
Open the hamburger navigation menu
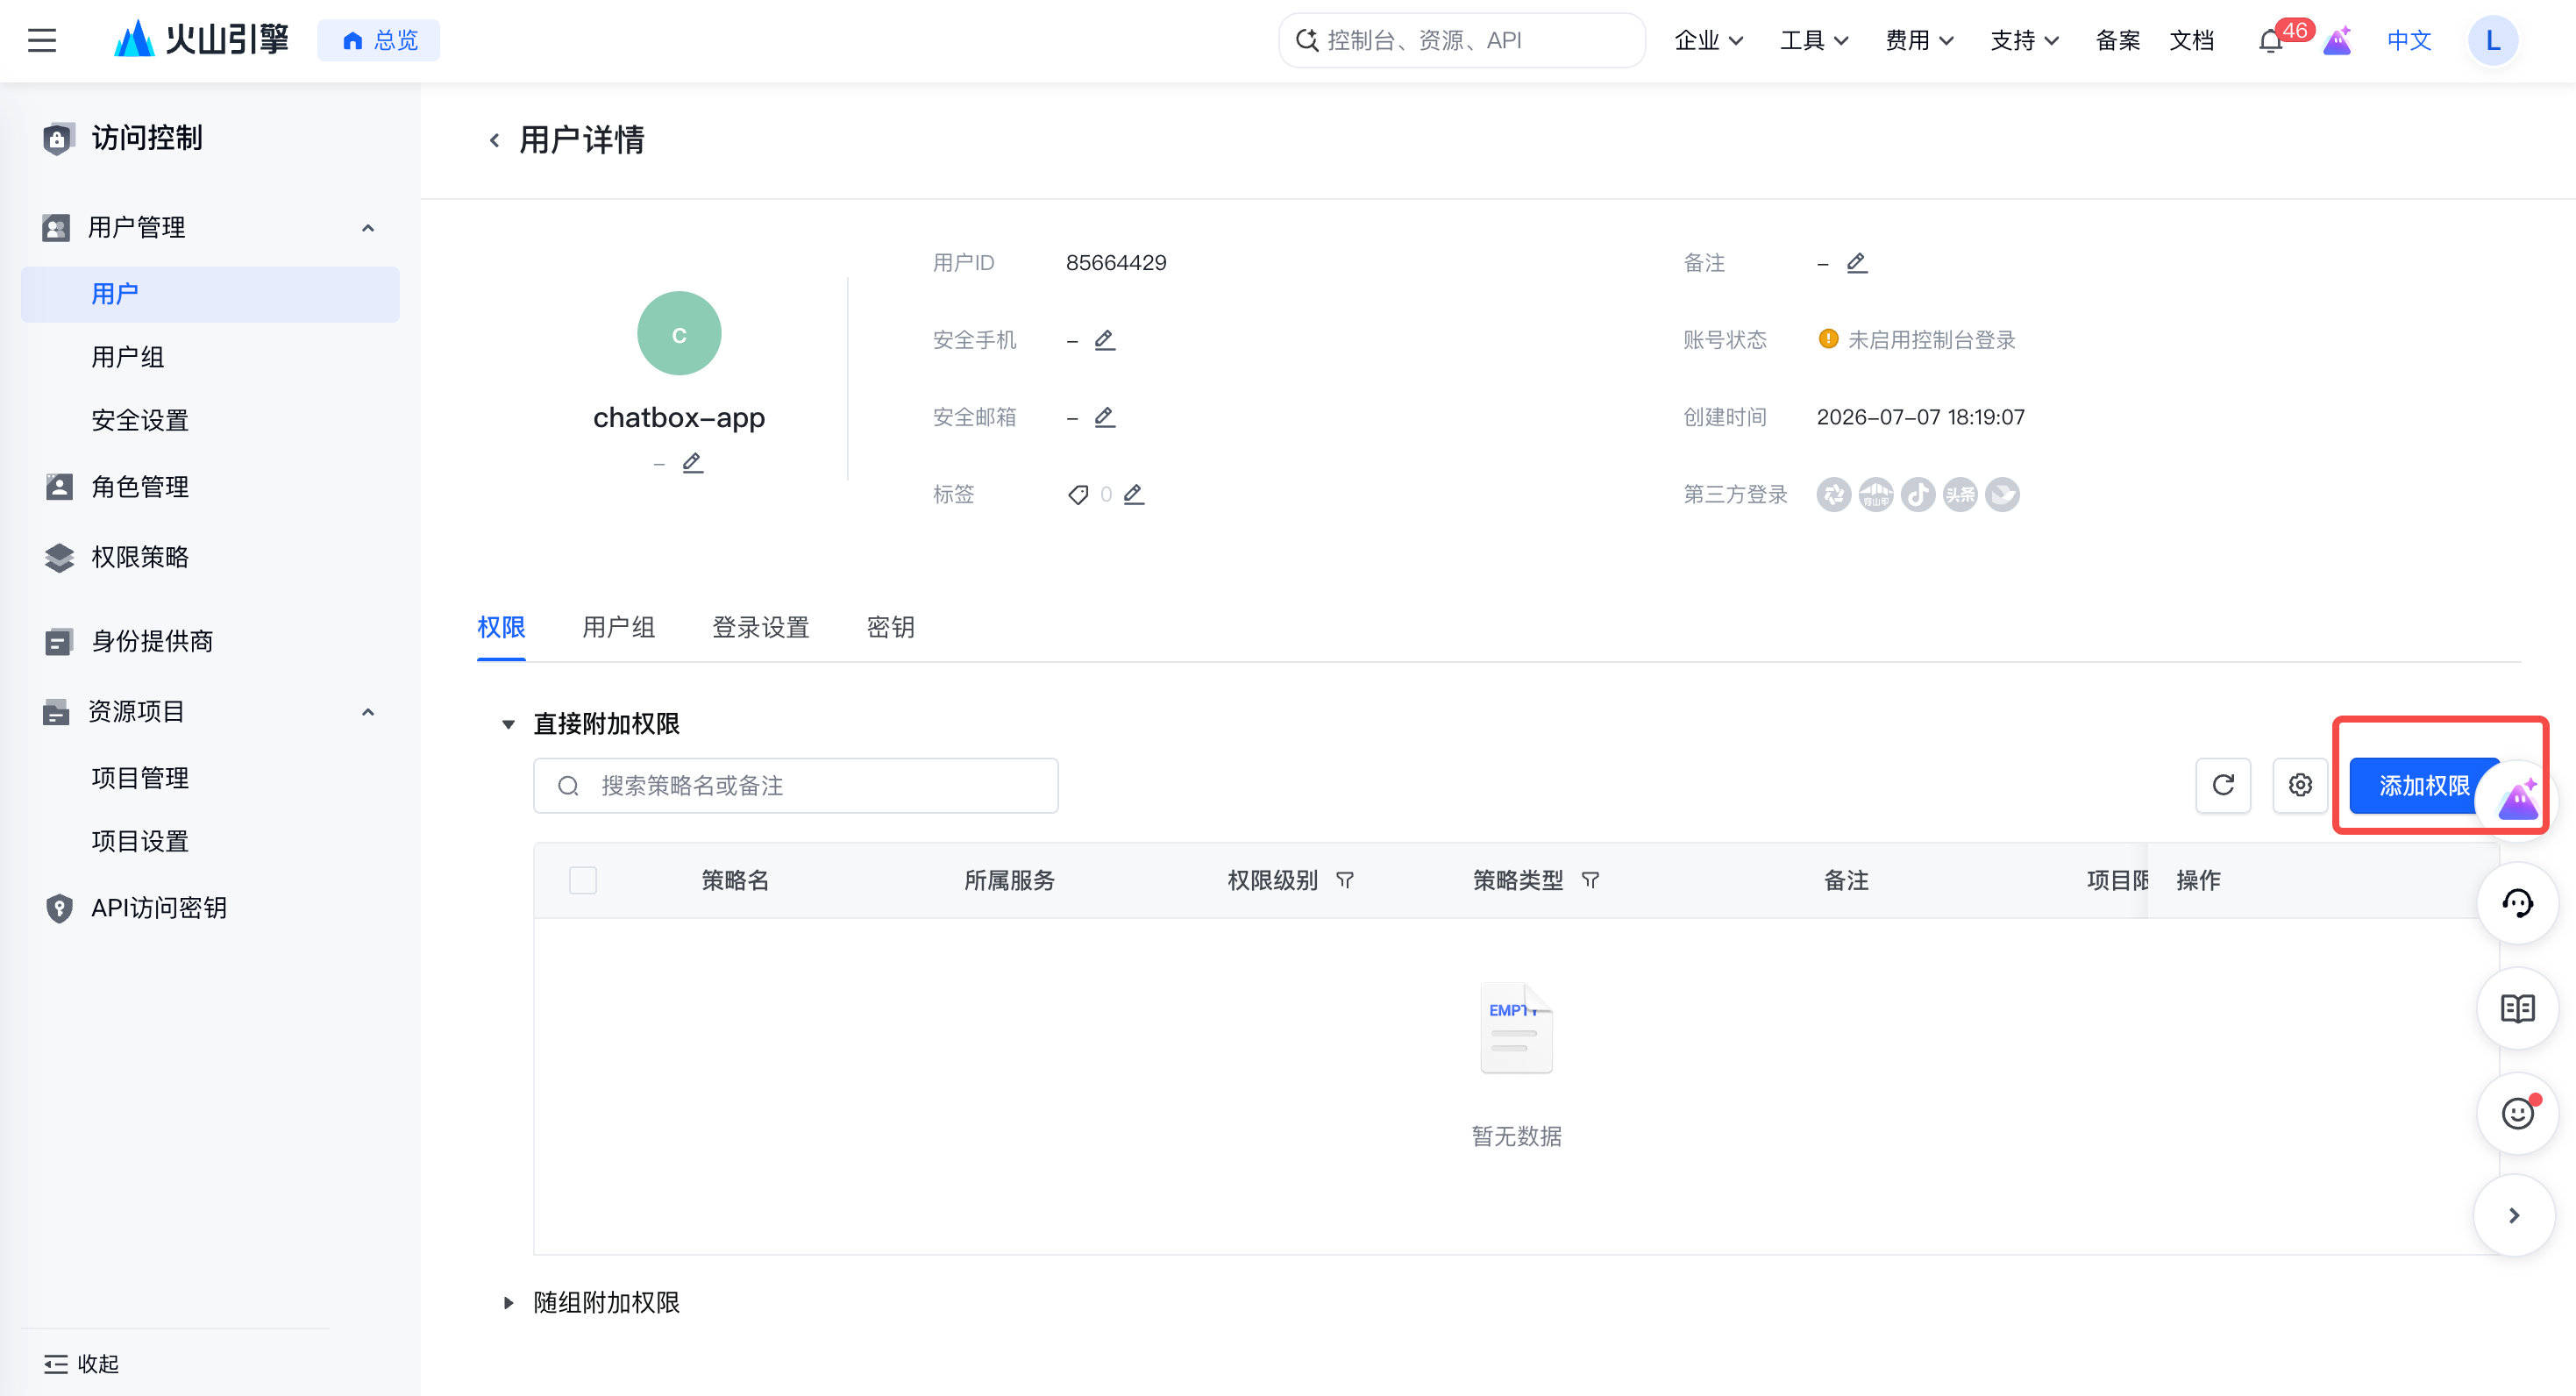[42, 40]
